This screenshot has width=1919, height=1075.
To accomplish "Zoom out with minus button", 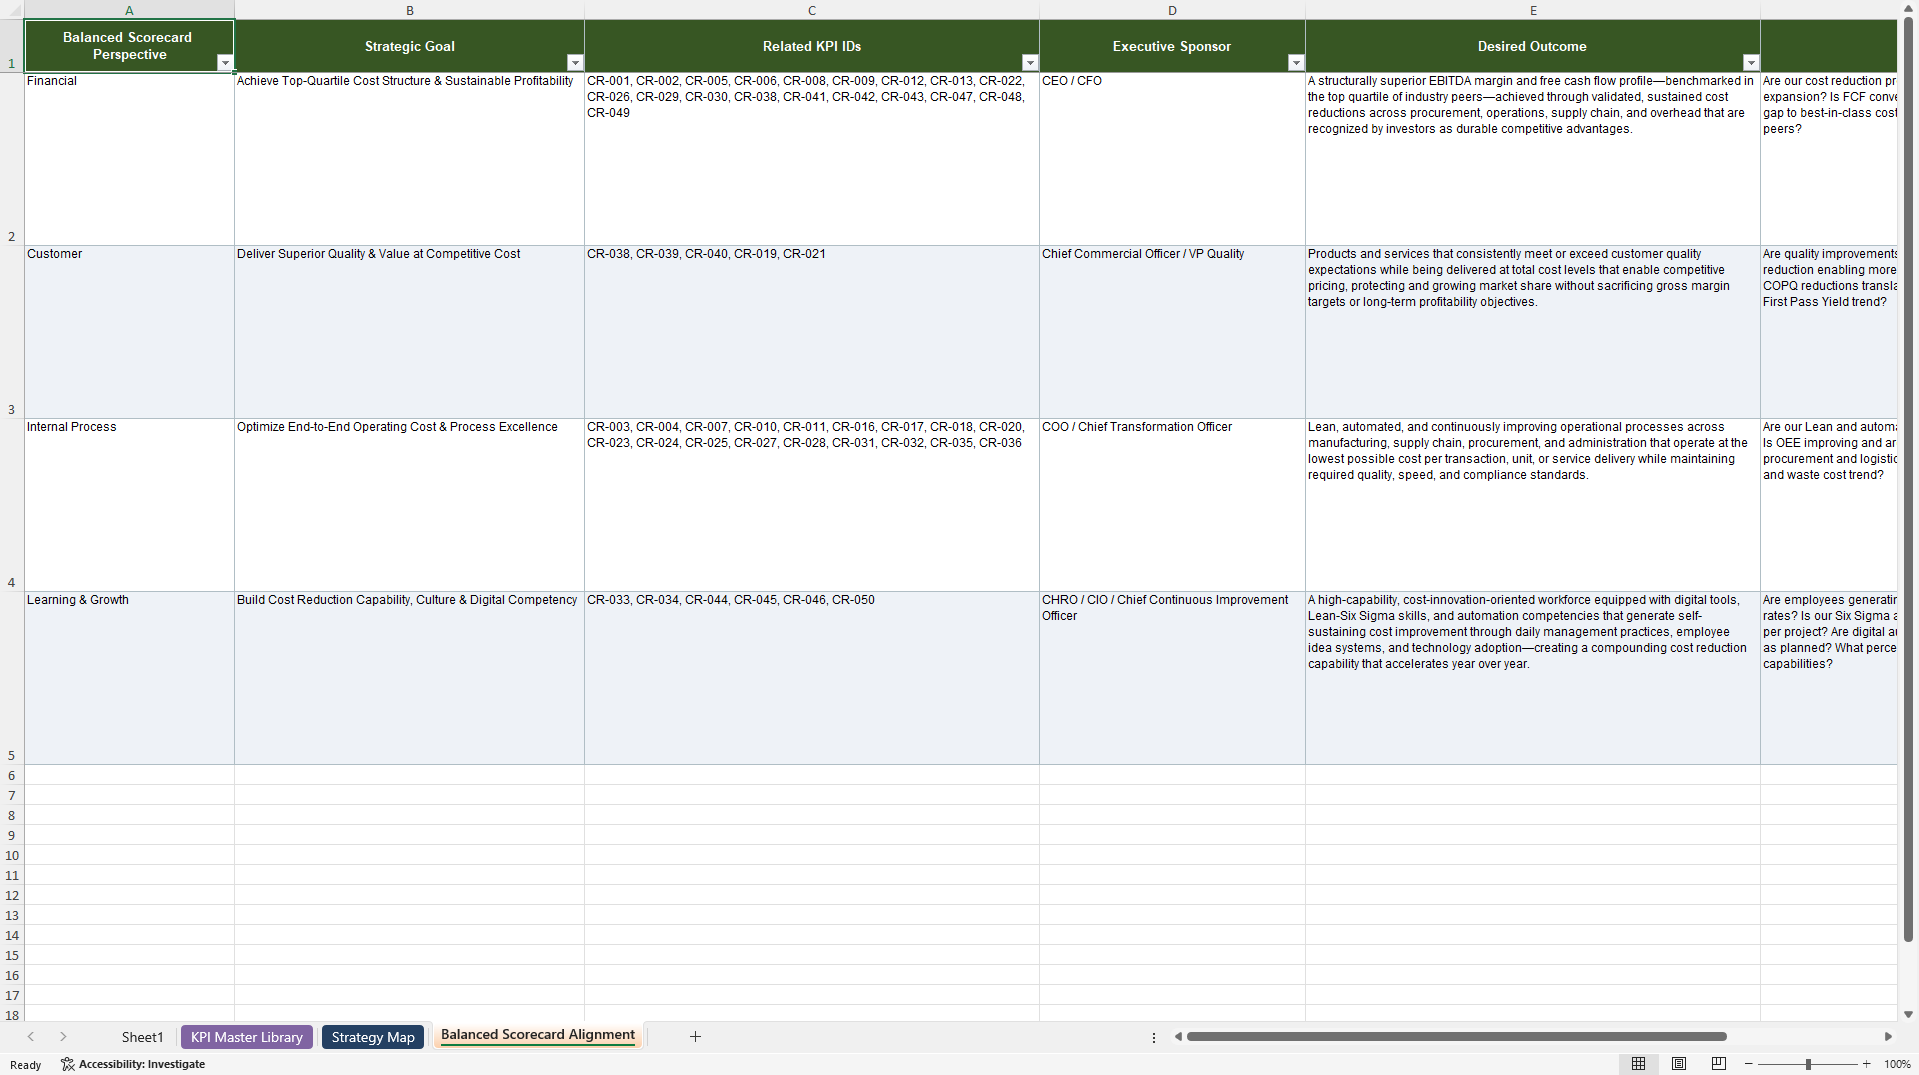I will (x=1748, y=1064).
